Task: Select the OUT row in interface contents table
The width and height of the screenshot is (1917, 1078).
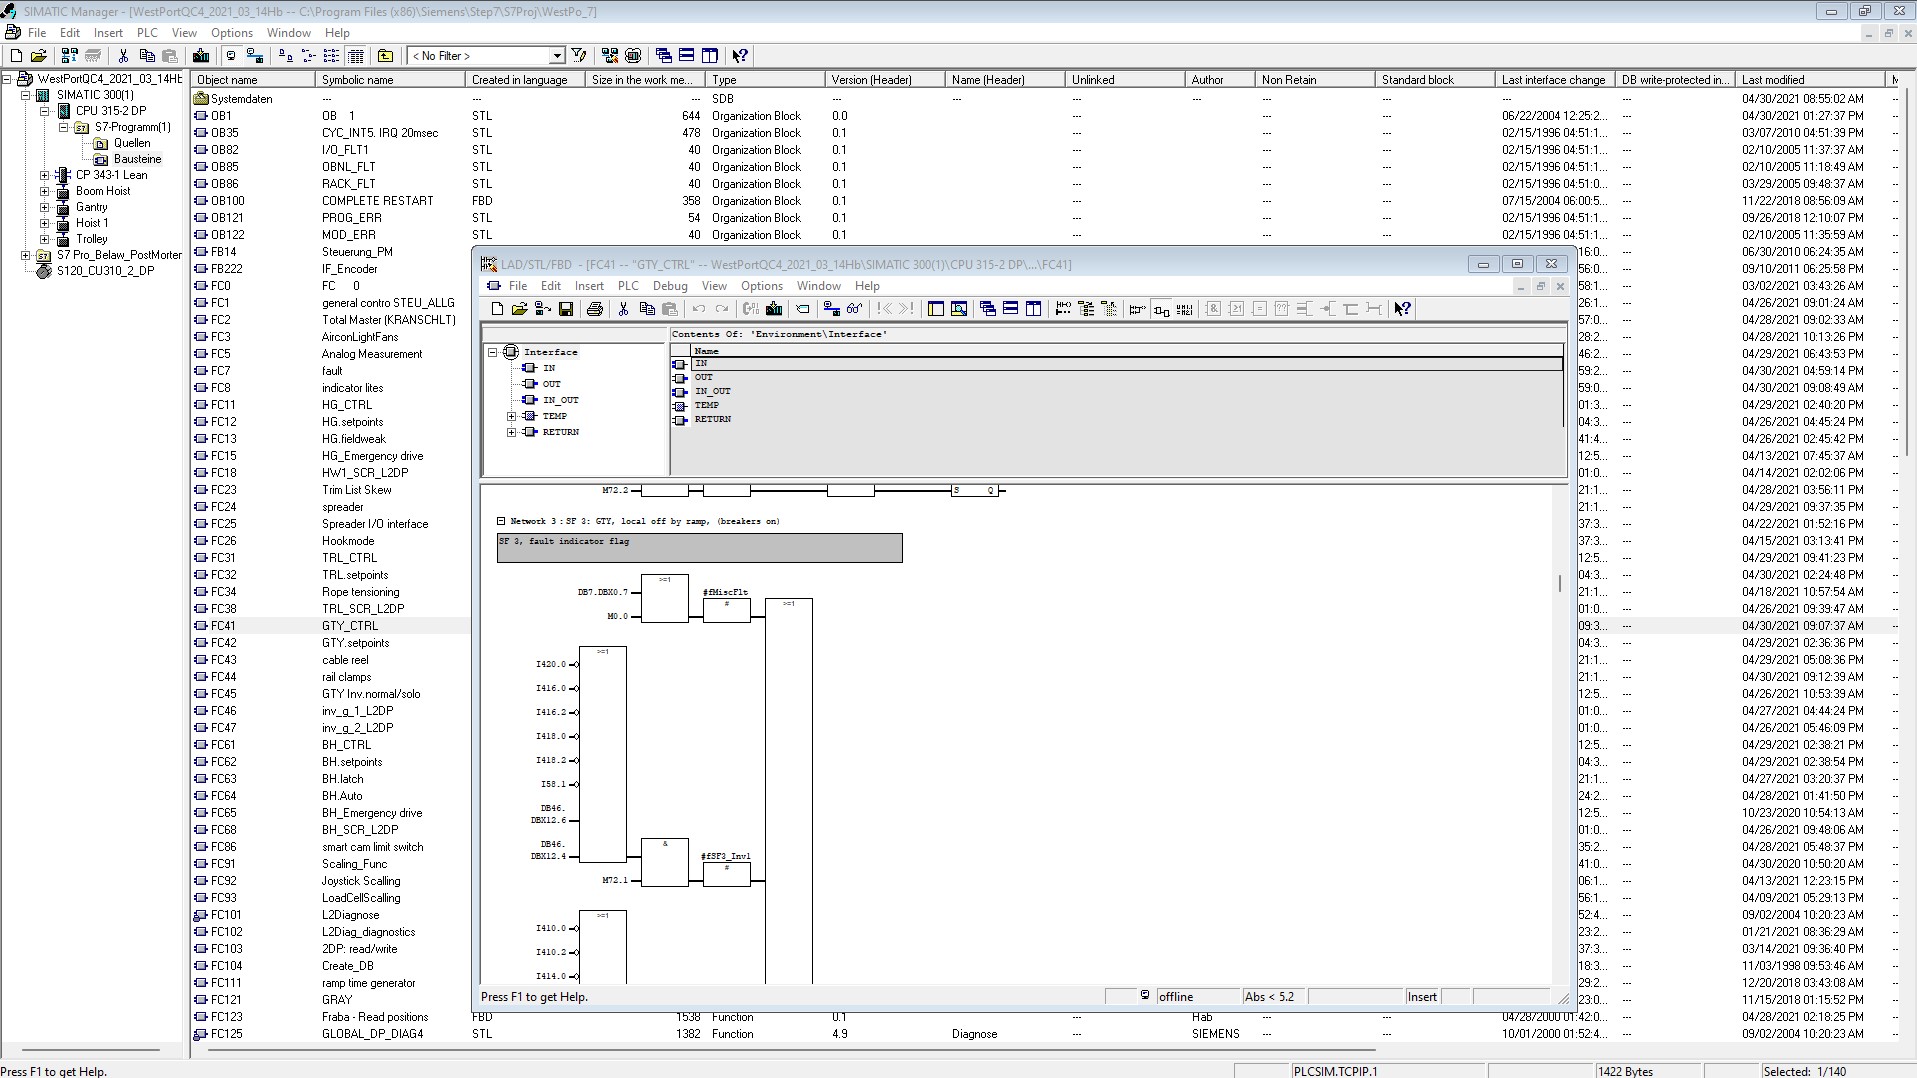Action: [x=1117, y=377]
